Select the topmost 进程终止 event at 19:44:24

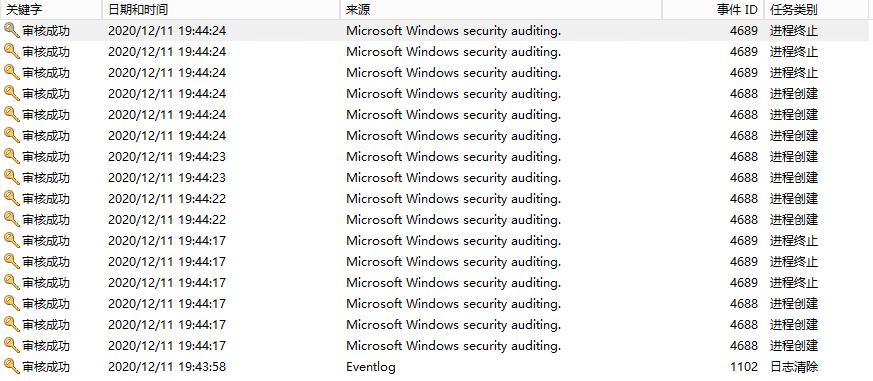(x=436, y=31)
